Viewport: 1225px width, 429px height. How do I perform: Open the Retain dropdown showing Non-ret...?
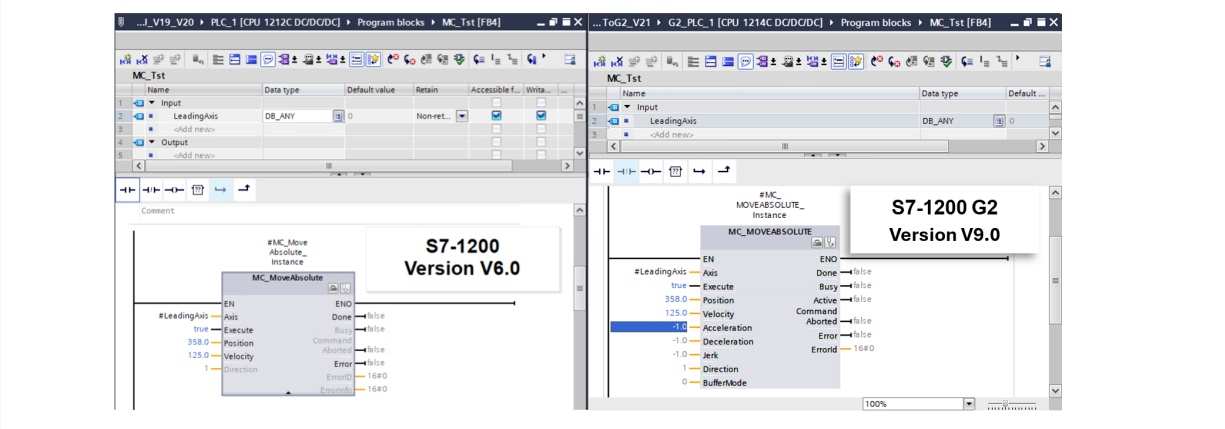tap(462, 116)
